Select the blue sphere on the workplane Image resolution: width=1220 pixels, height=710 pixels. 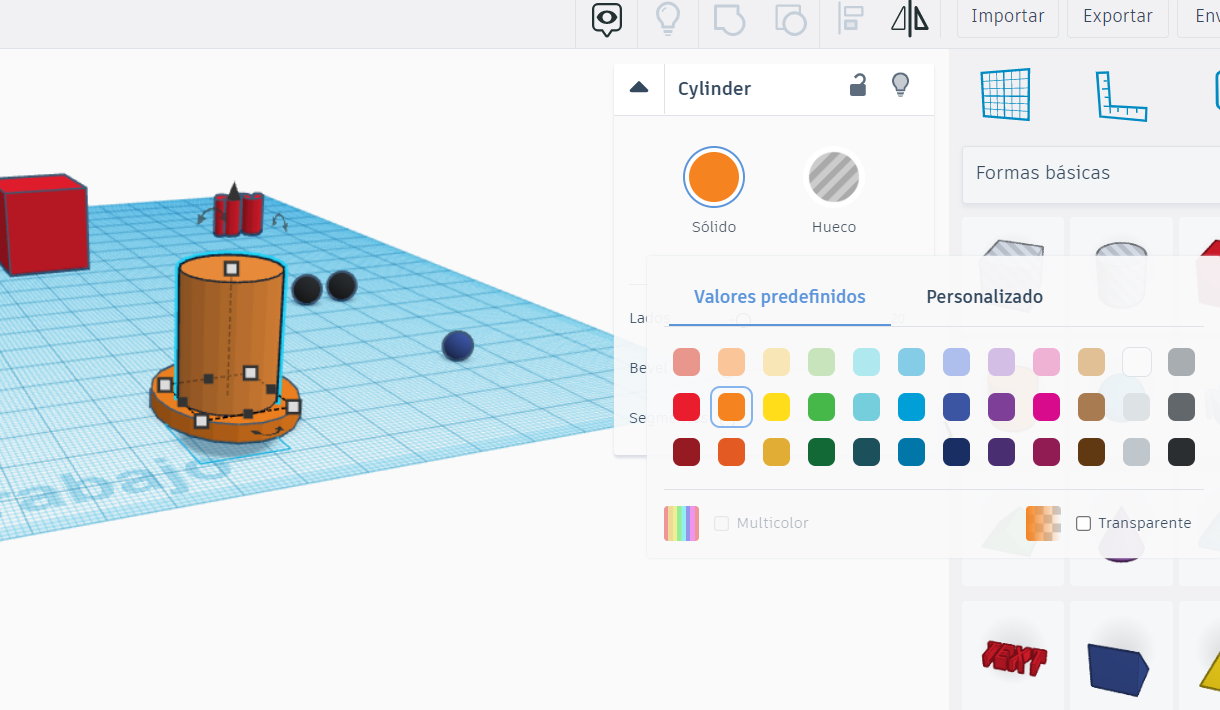[458, 346]
